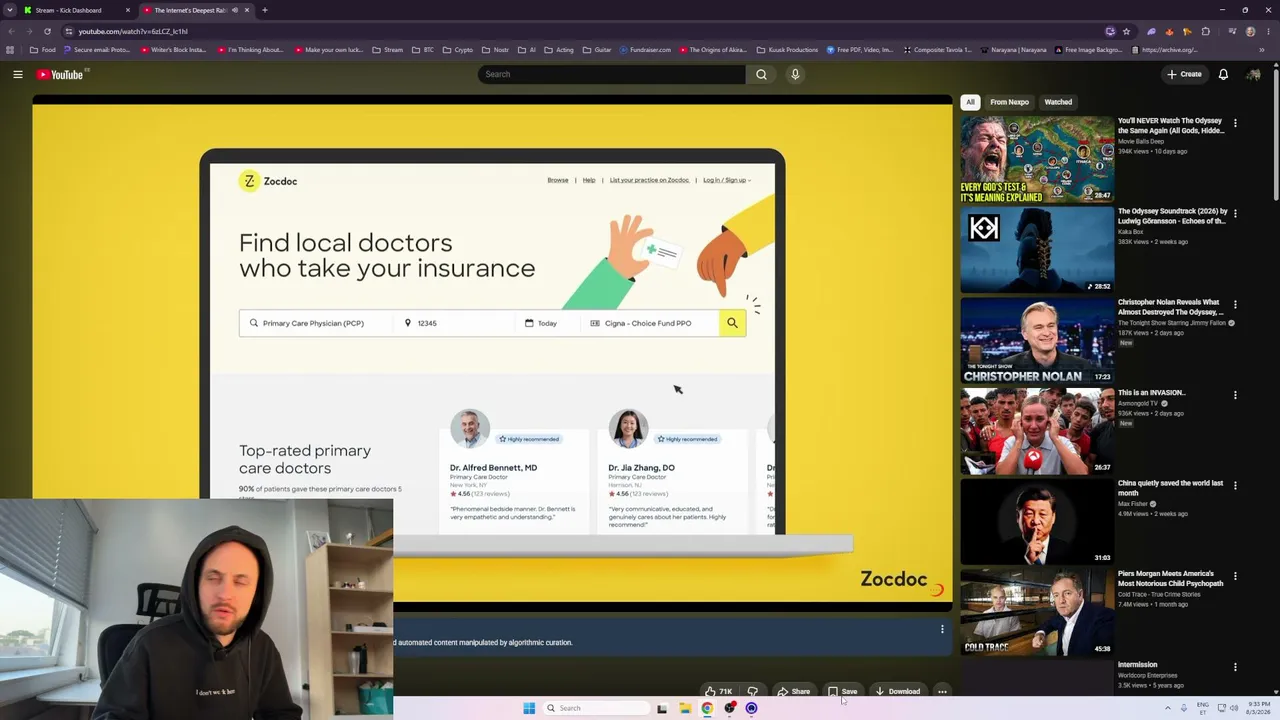Open the Windows Start menu
The width and height of the screenshot is (1280, 720).
click(x=529, y=708)
